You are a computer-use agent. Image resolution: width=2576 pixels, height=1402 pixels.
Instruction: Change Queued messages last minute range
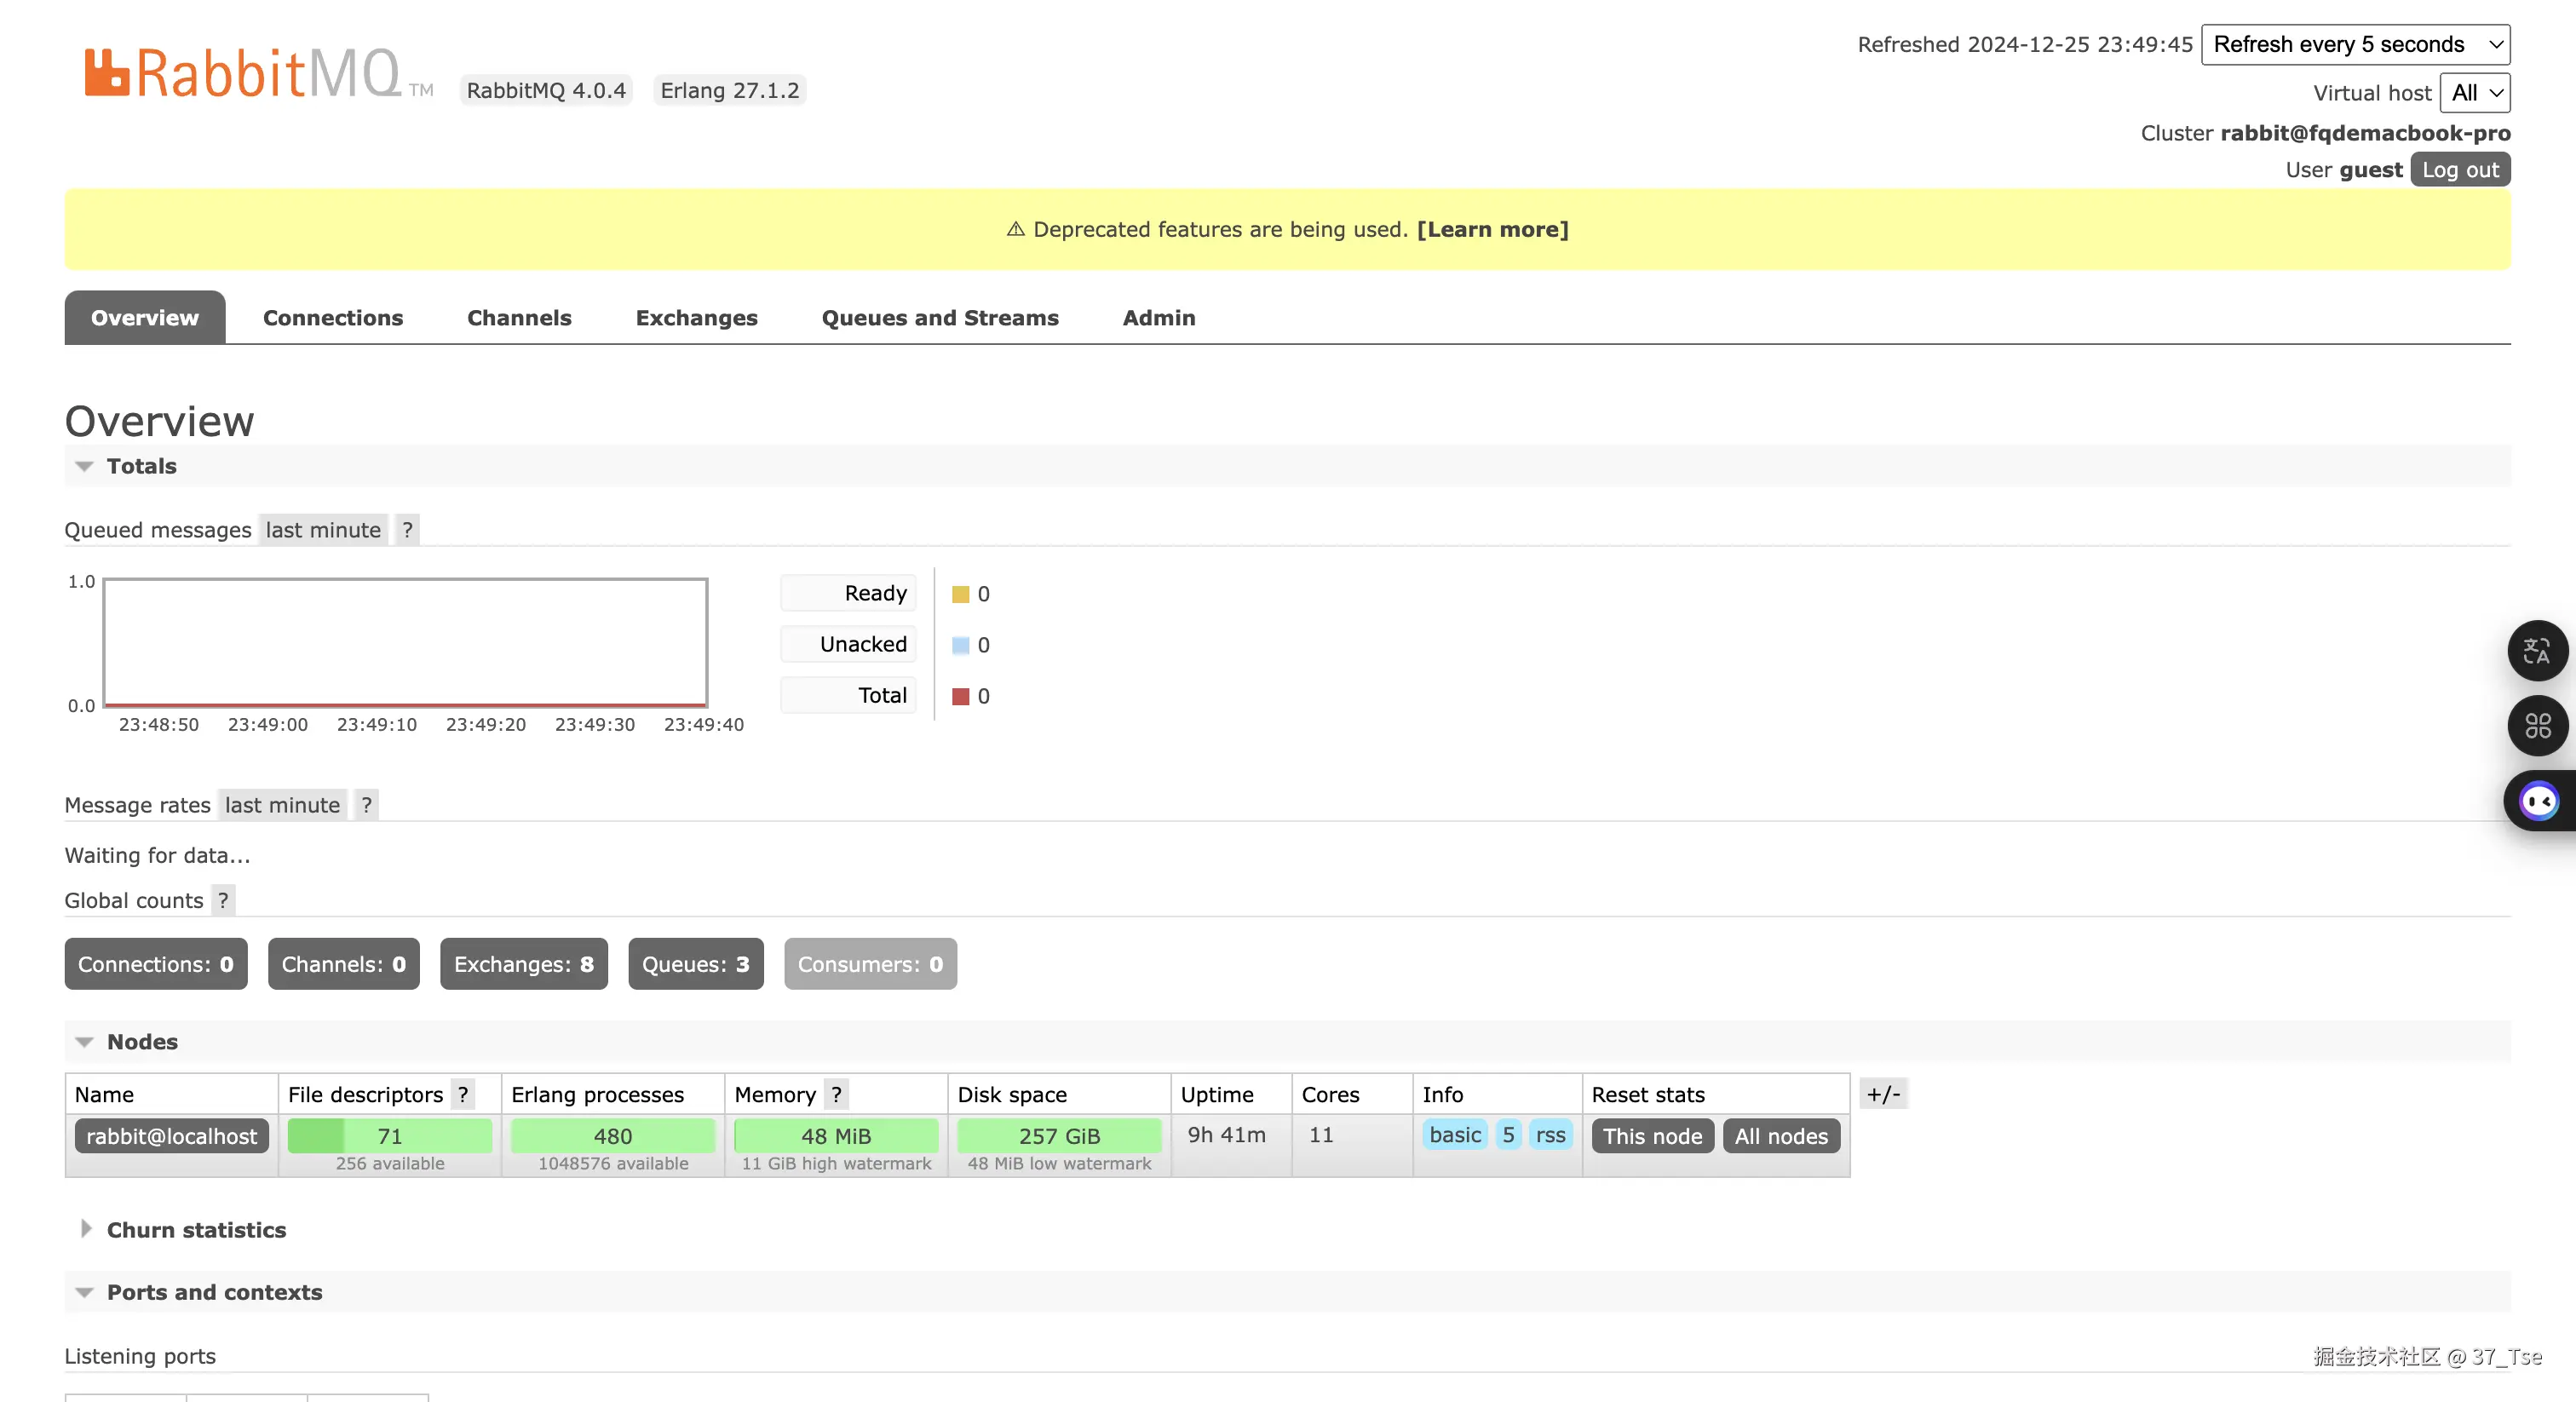point(323,530)
